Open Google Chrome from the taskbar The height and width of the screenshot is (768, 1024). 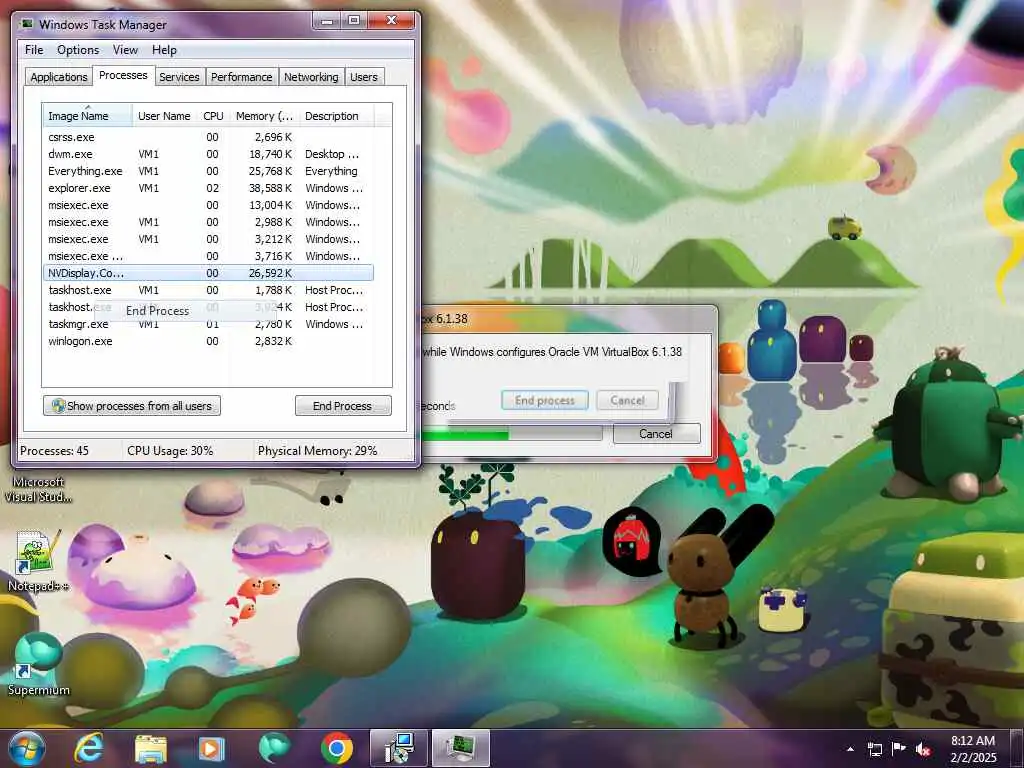tap(337, 748)
